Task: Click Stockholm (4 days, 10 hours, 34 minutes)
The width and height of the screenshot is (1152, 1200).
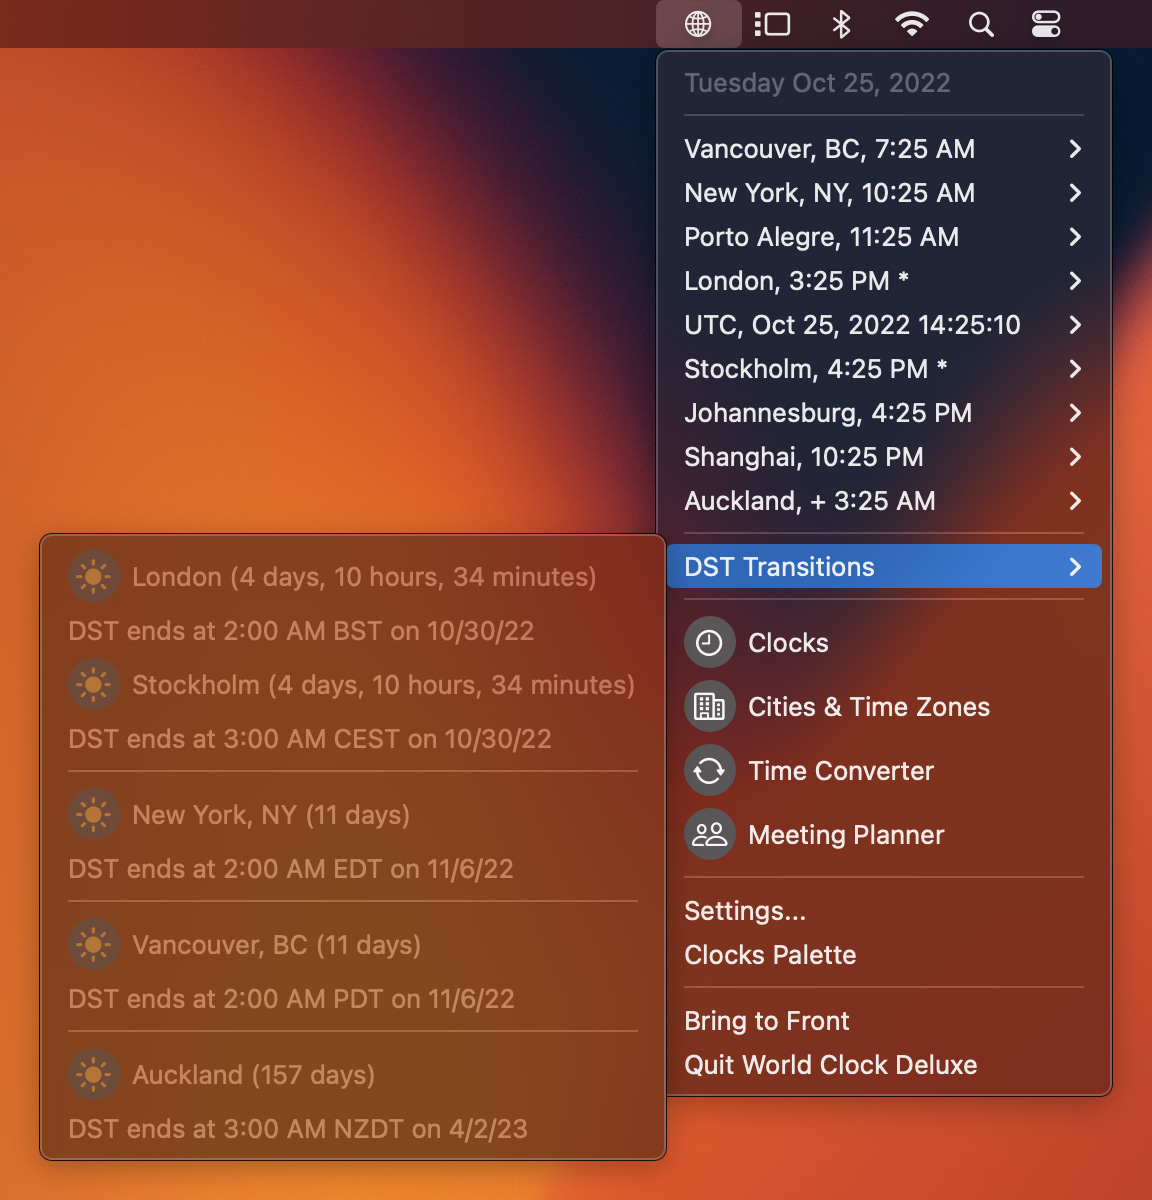Action: point(383,685)
